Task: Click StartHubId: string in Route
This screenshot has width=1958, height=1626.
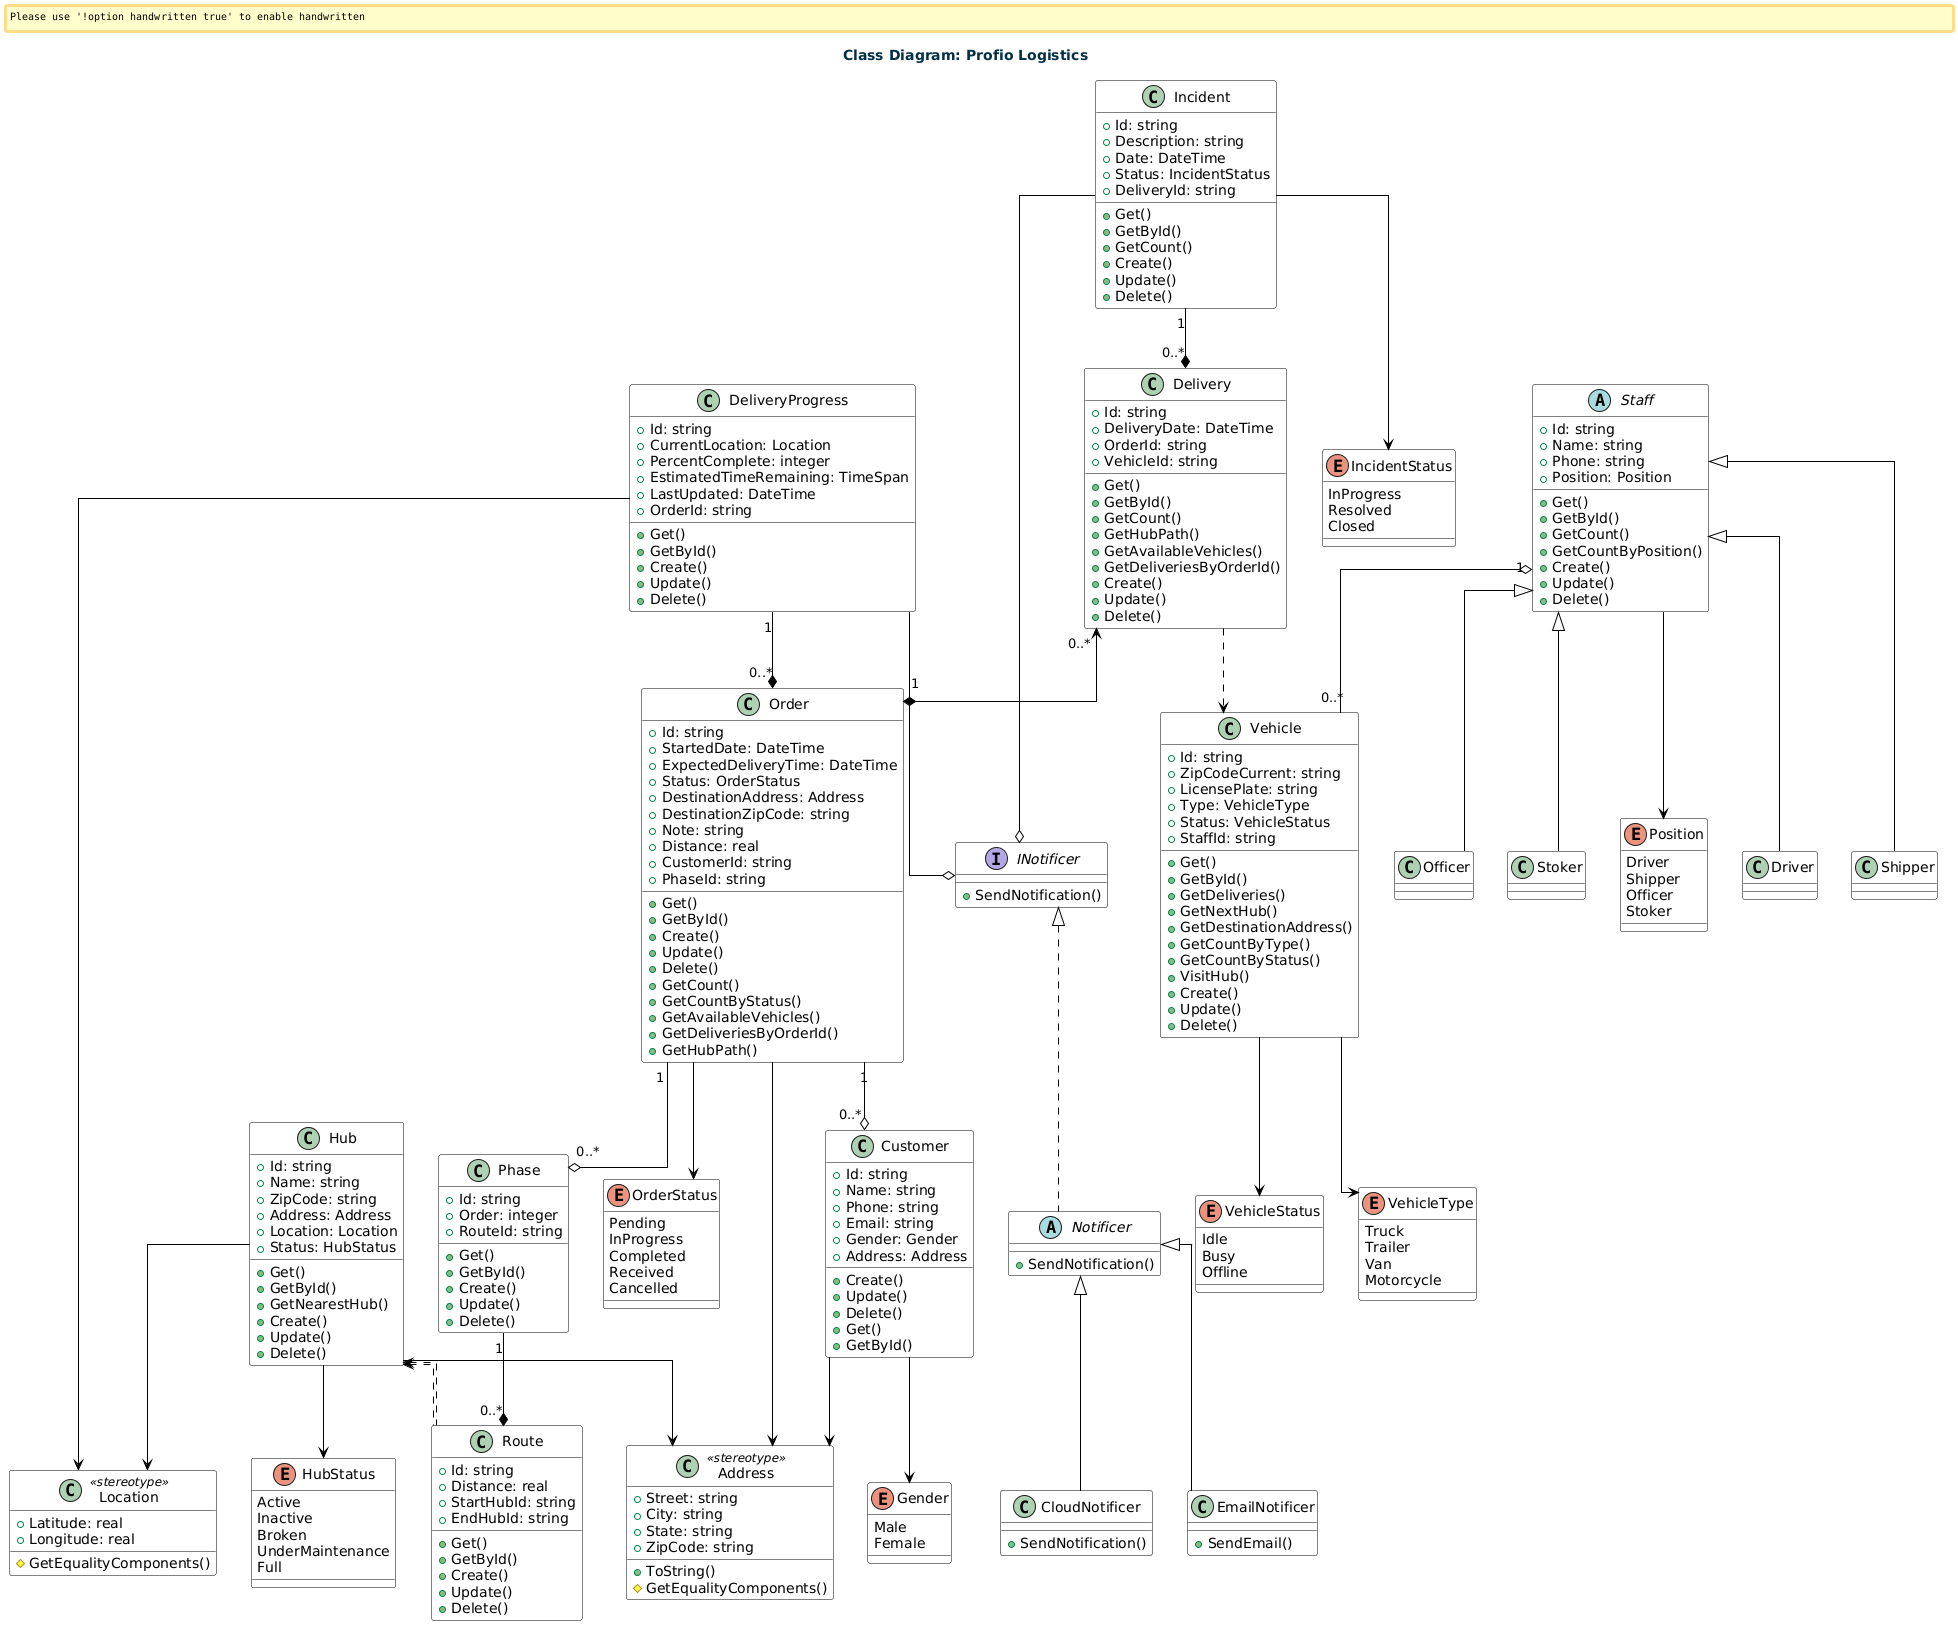Action: click(512, 1502)
